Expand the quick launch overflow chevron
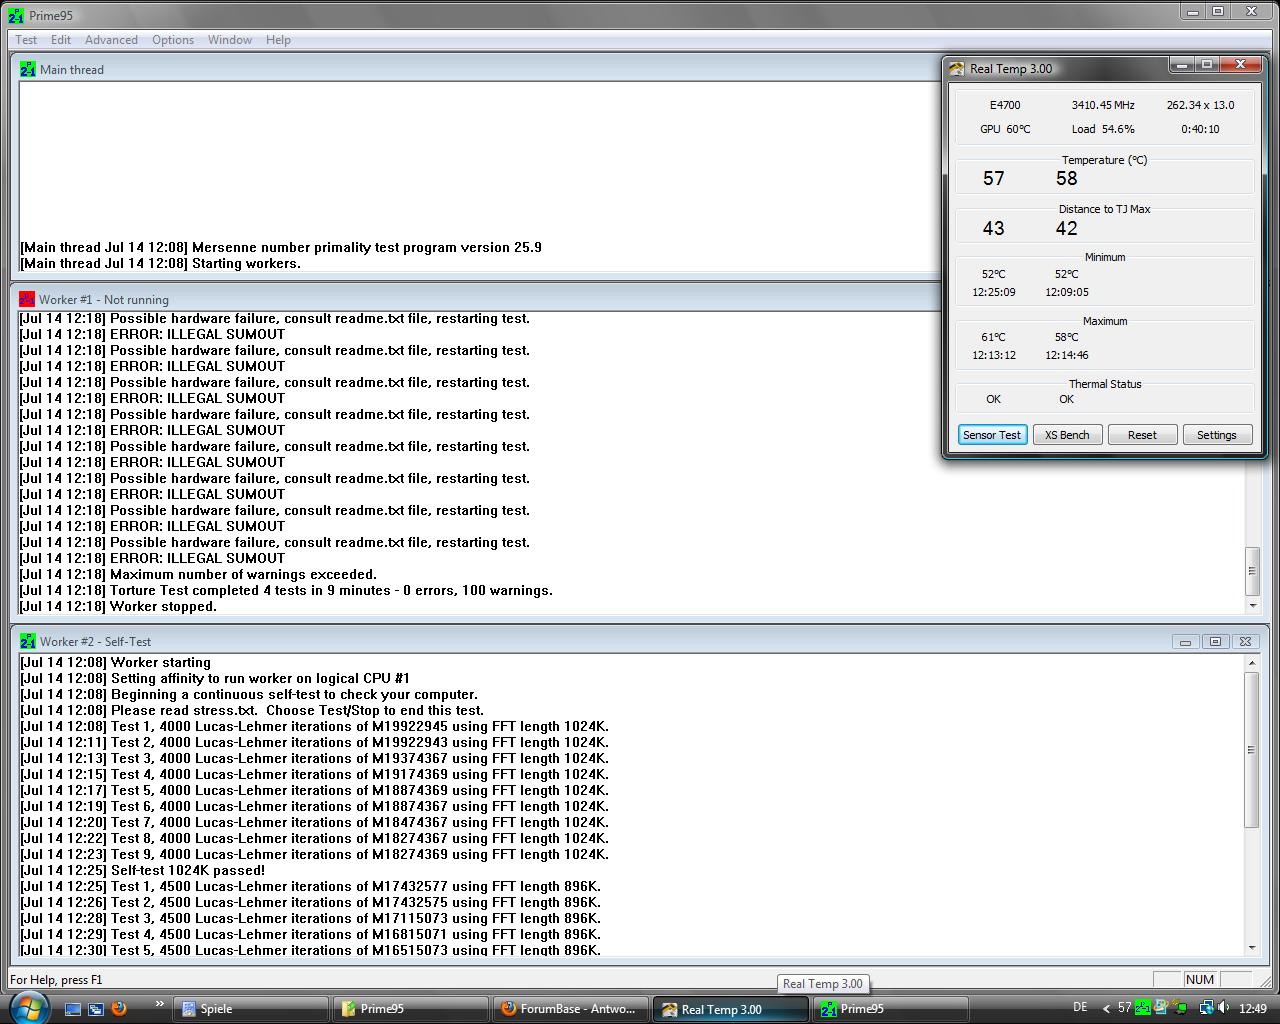 pos(159,1003)
